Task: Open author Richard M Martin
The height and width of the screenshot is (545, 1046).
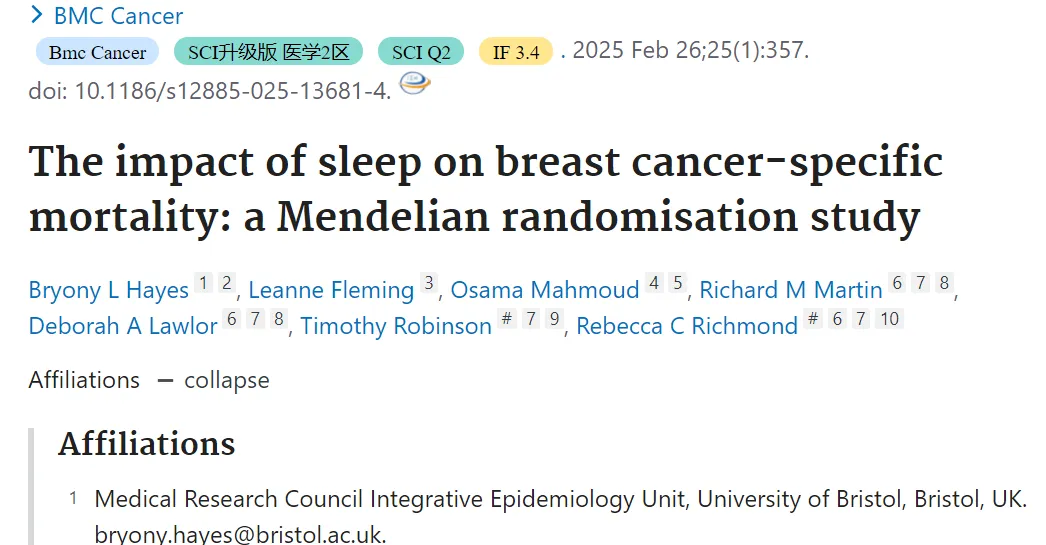Action: point(791,290)
